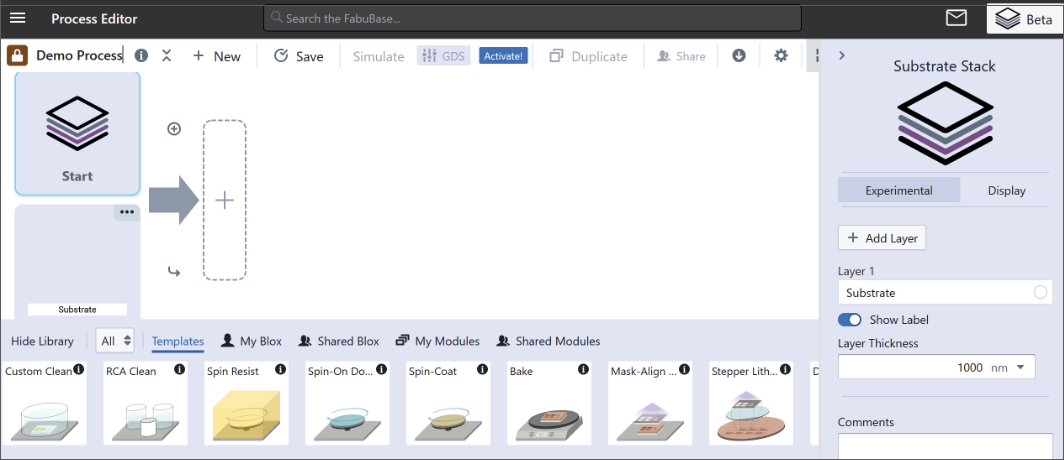
Task: Open the Shared Modules tab
Action: [548, 341]
